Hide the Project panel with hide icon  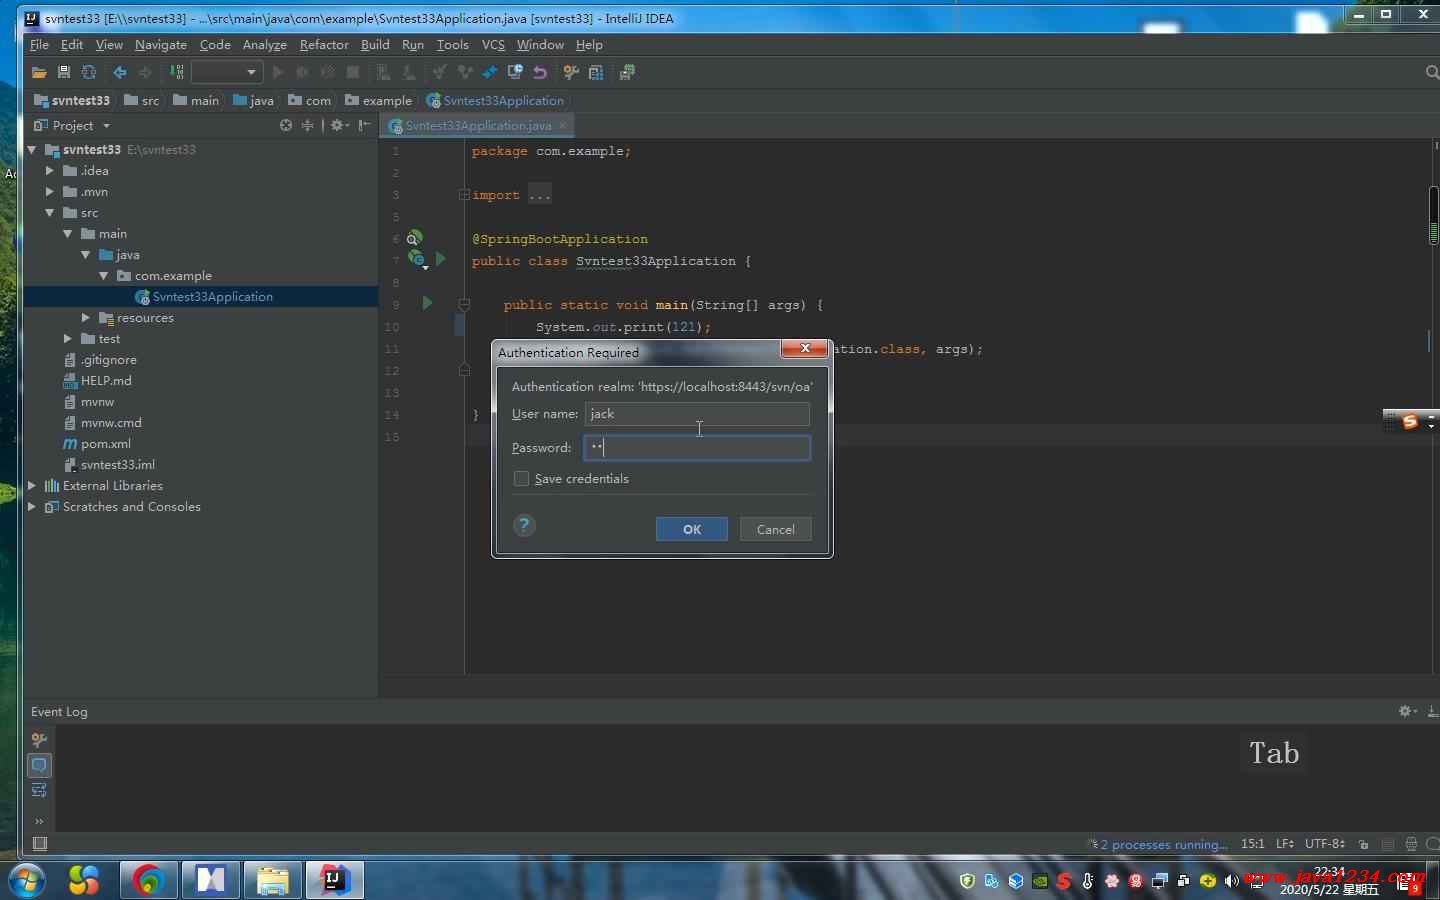(365, 125)
